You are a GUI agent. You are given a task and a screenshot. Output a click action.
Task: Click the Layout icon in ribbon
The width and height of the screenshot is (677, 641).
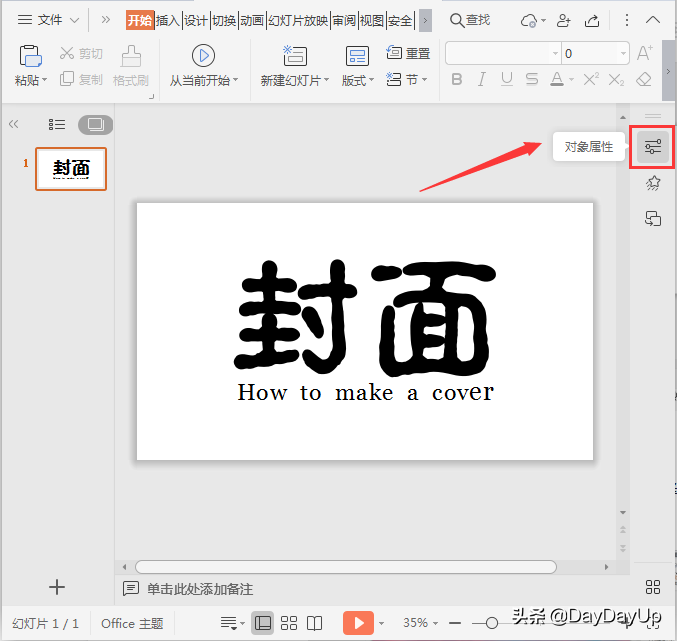pyautogui.click(x=357, y=56)
